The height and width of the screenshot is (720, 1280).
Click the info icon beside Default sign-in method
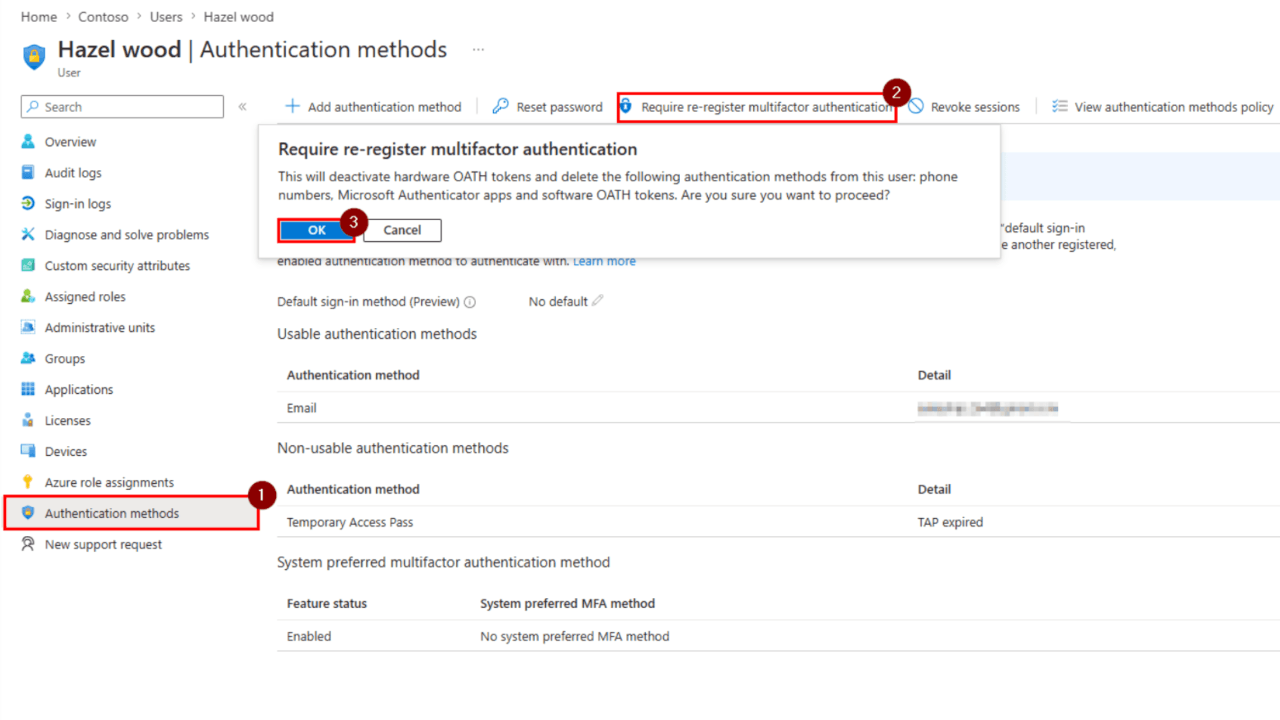click(x=470, y=302)
